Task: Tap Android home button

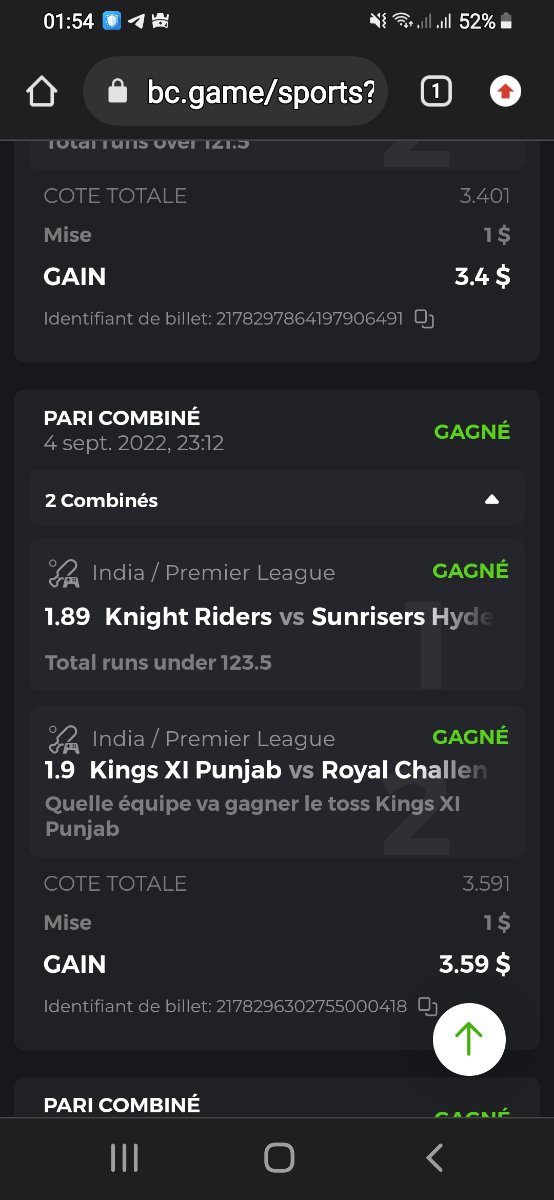Action: point(278,1158)
